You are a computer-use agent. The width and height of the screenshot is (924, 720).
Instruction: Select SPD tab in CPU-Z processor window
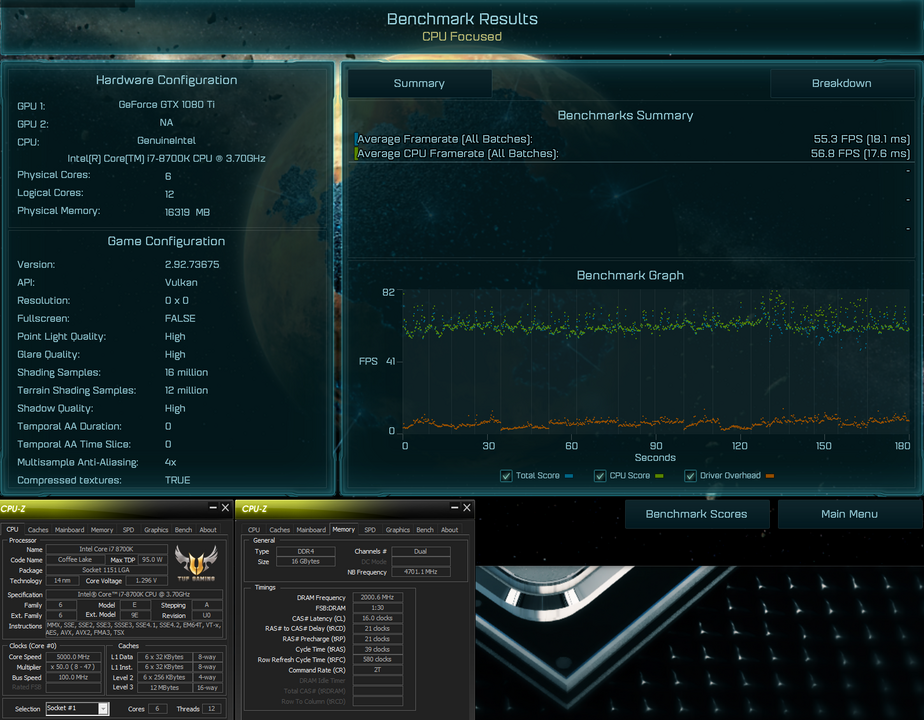(128, 530)
